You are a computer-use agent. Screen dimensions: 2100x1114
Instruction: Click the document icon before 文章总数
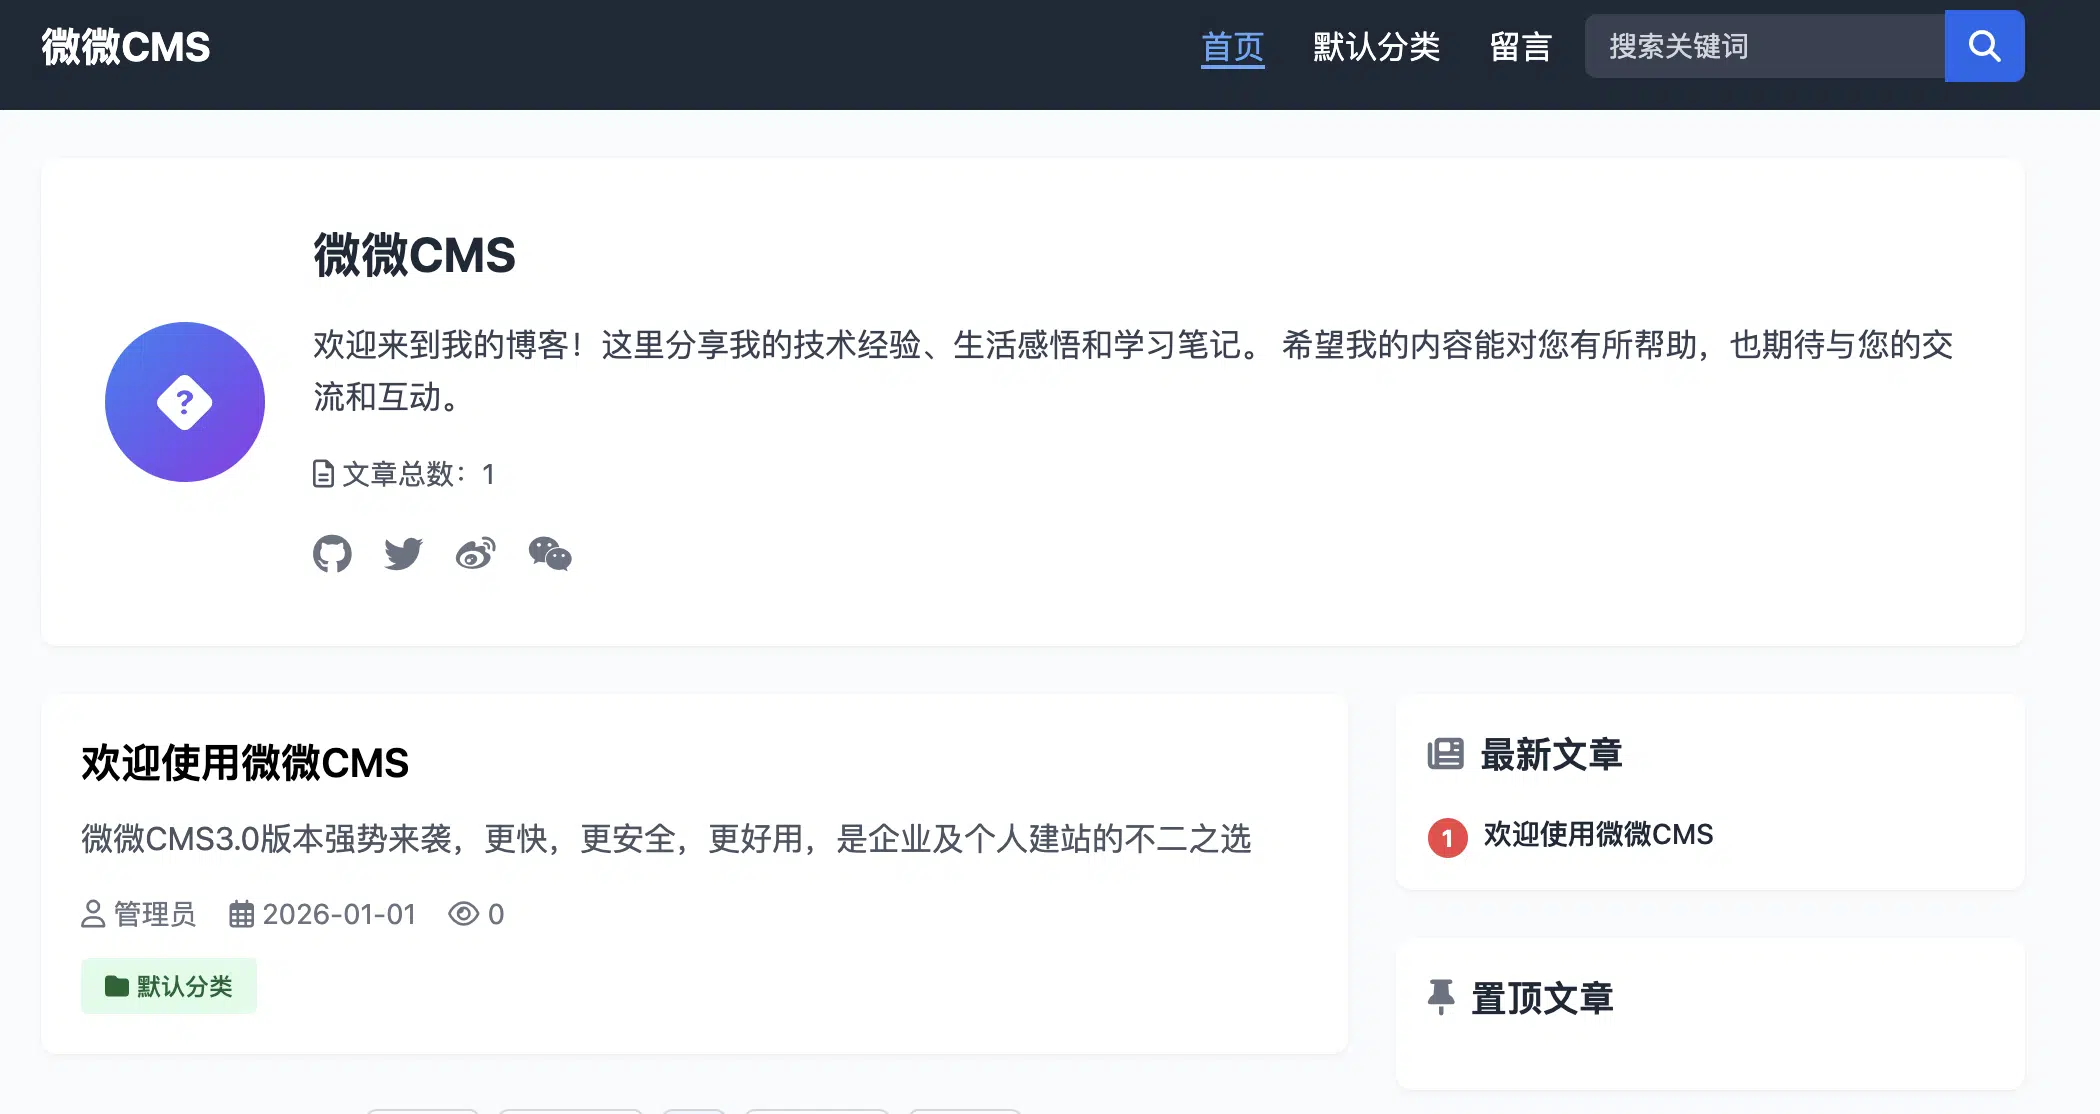tap(322, 474)
